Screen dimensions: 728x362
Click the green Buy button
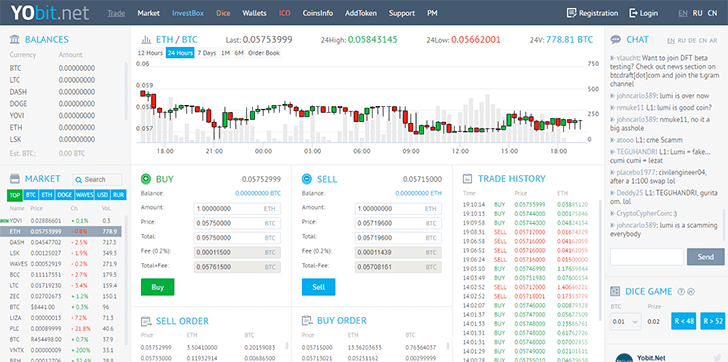pyautogui.click(x=157, y=287)
